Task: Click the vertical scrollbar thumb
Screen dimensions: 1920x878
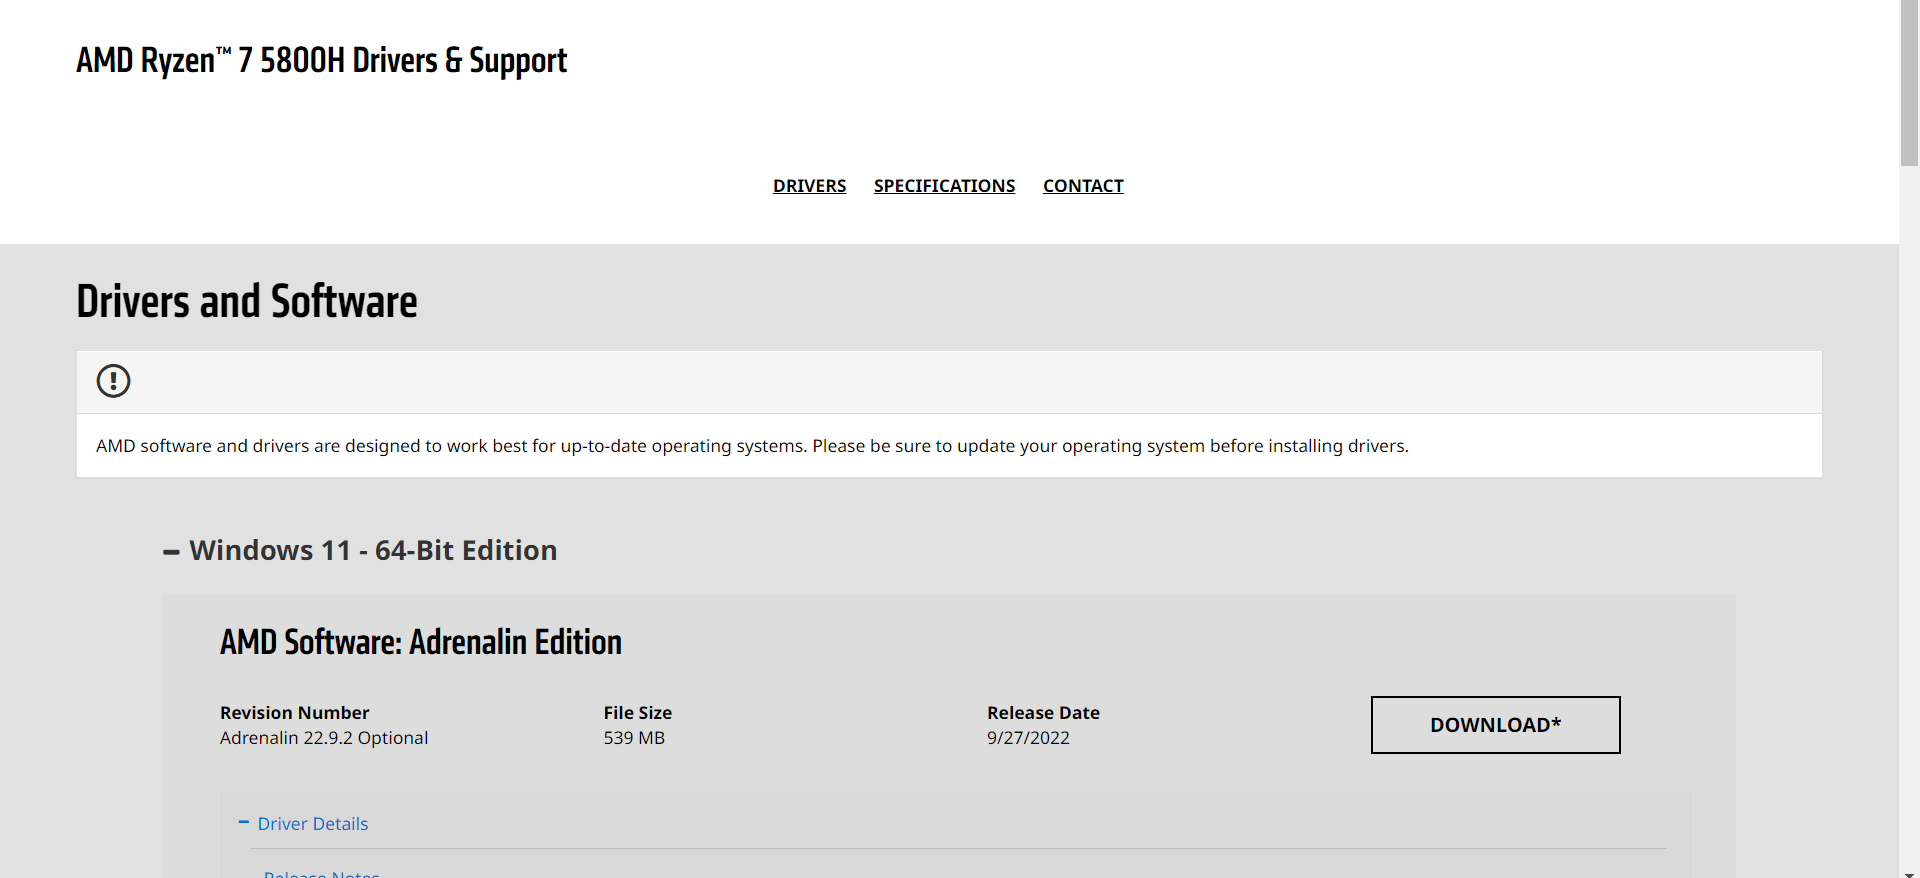Action: (x=1909, y=85)
